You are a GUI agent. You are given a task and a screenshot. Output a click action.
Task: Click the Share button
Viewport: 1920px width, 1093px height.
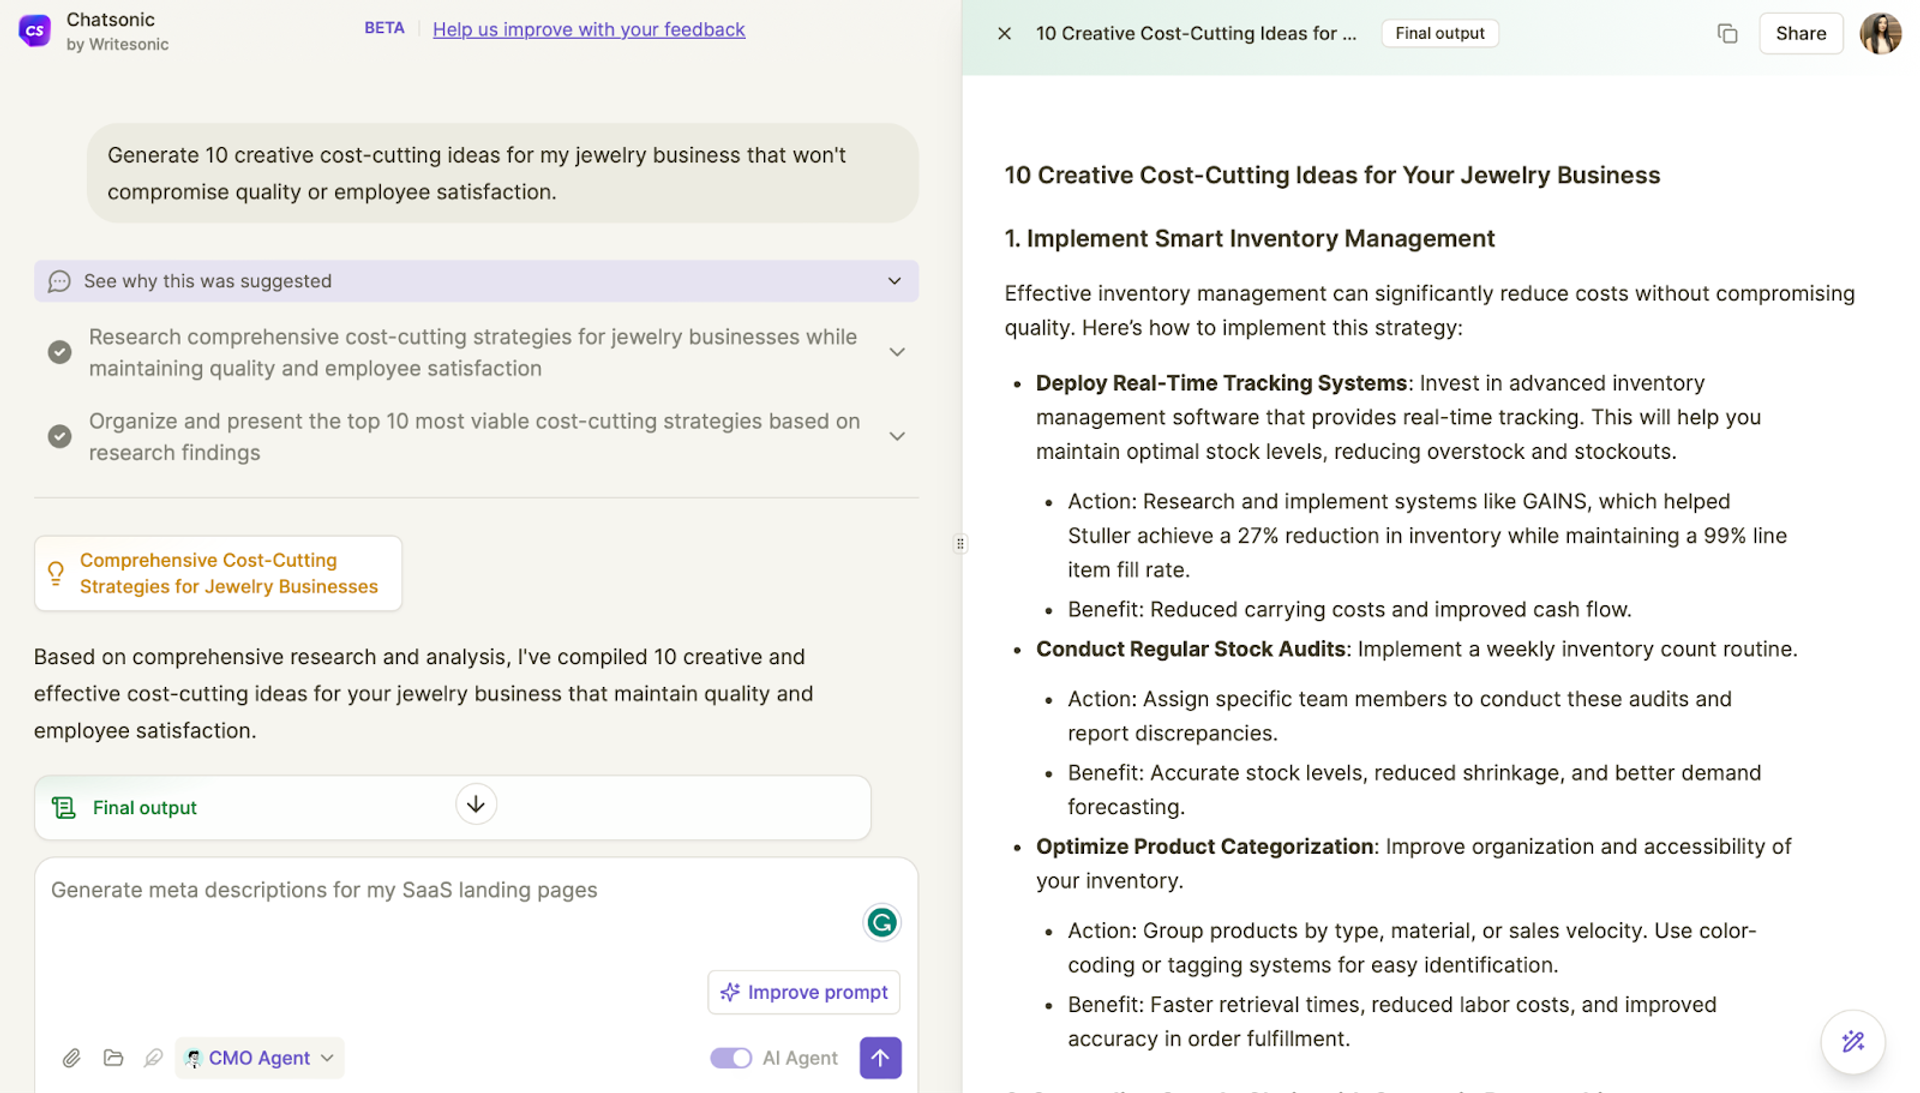[x=1800, y=33]
